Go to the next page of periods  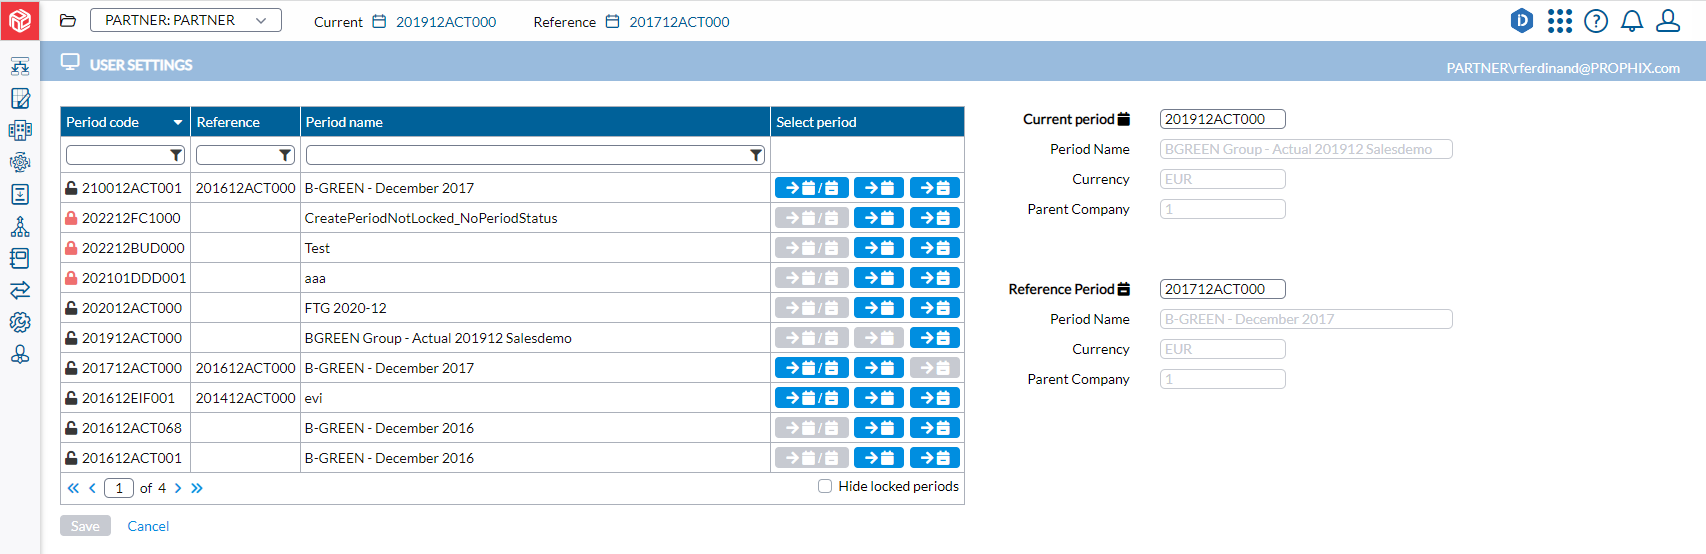pos(178,488)
